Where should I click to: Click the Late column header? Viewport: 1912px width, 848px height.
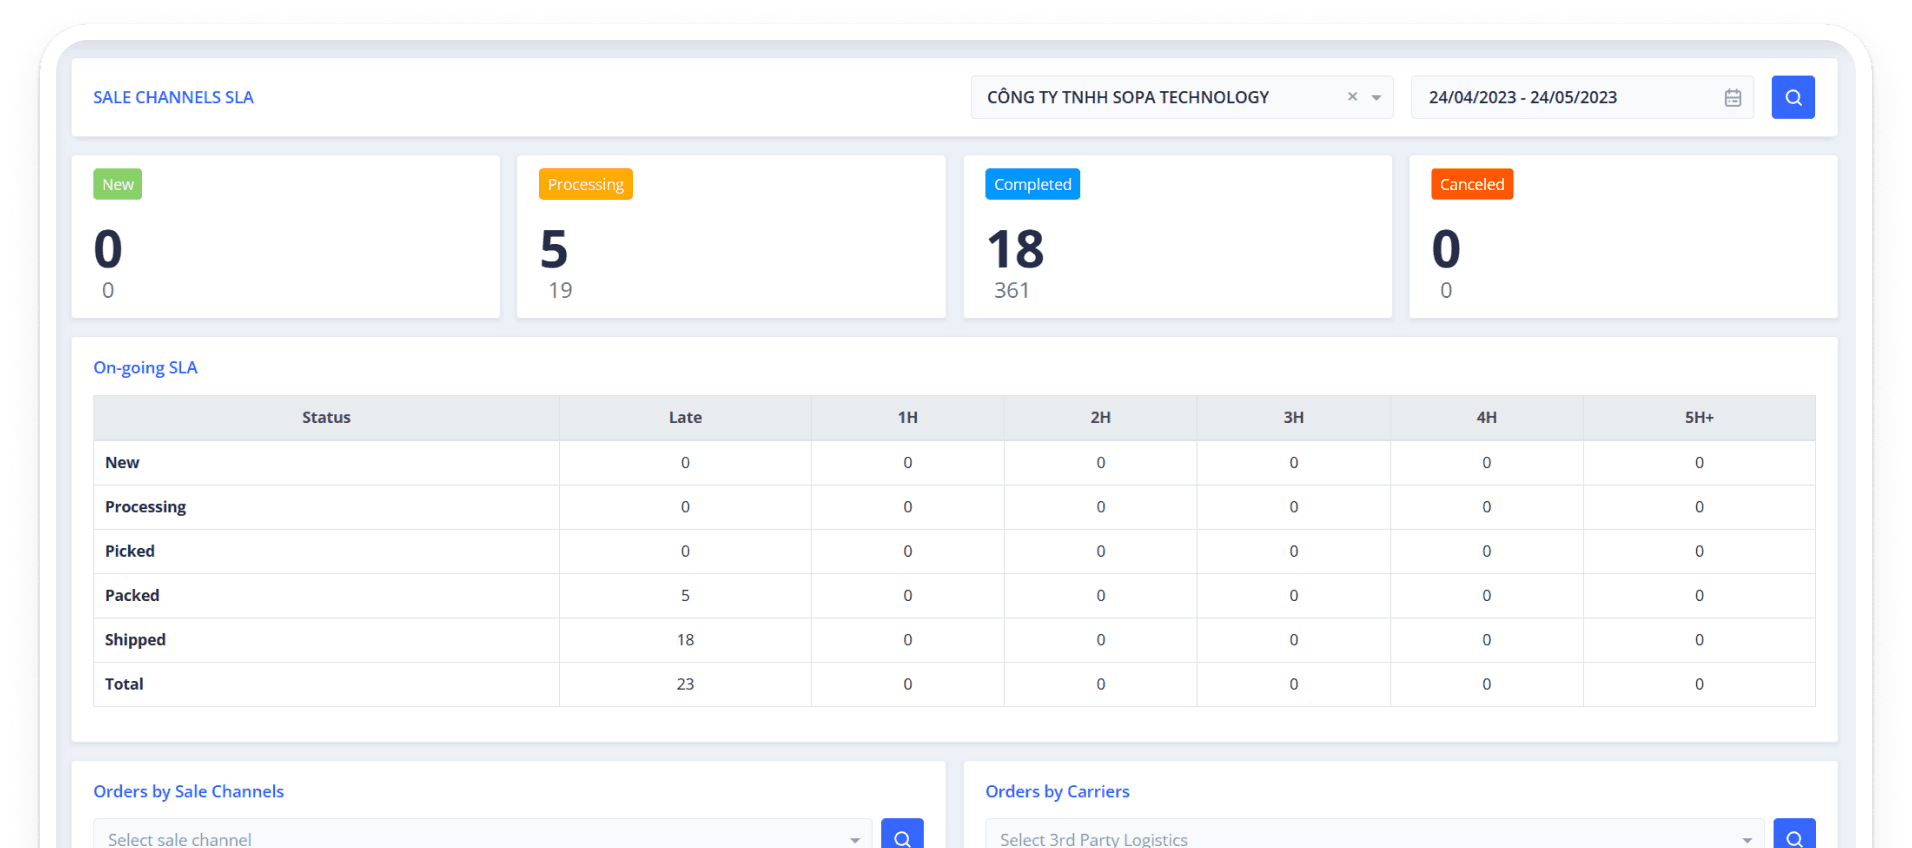coord(685,417)
